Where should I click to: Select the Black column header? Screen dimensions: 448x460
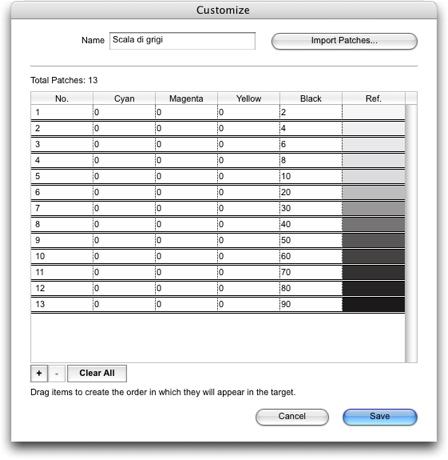(311, 99)
